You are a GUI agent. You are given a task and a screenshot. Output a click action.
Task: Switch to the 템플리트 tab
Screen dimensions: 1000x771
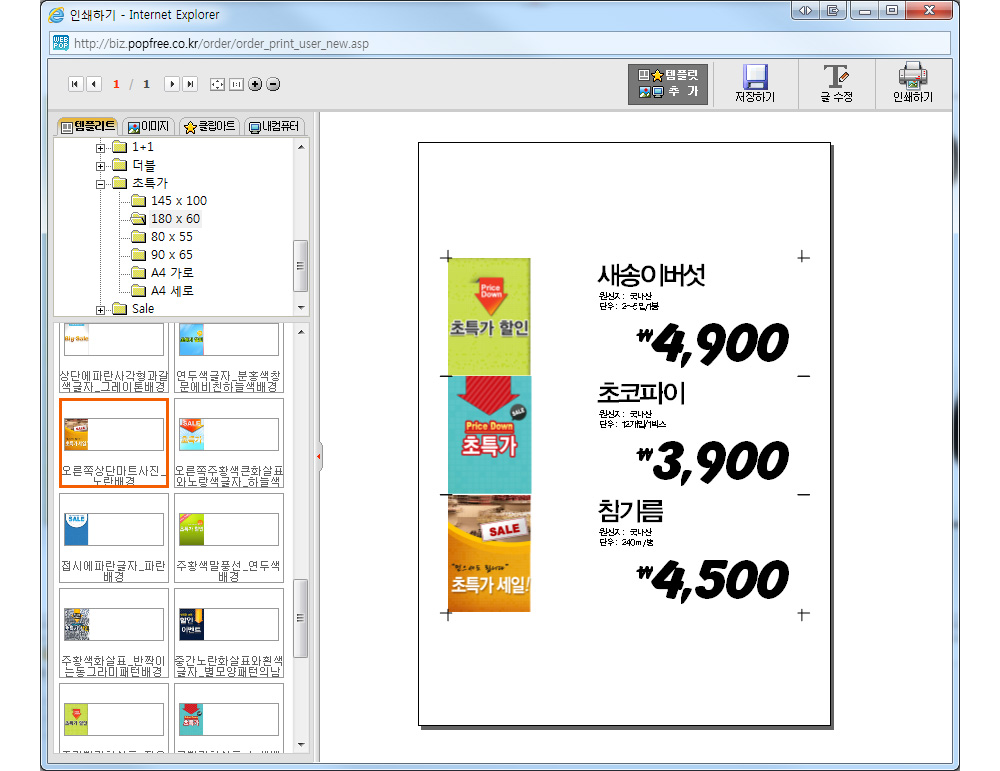pyautogui.click(x=88, y=126)
